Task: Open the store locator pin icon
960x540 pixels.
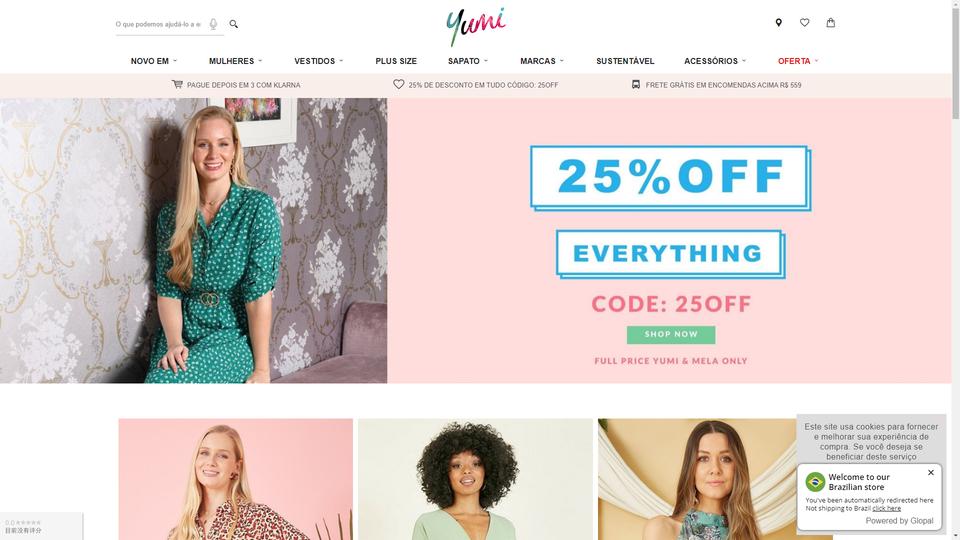Action: click(x=778, y=23)
